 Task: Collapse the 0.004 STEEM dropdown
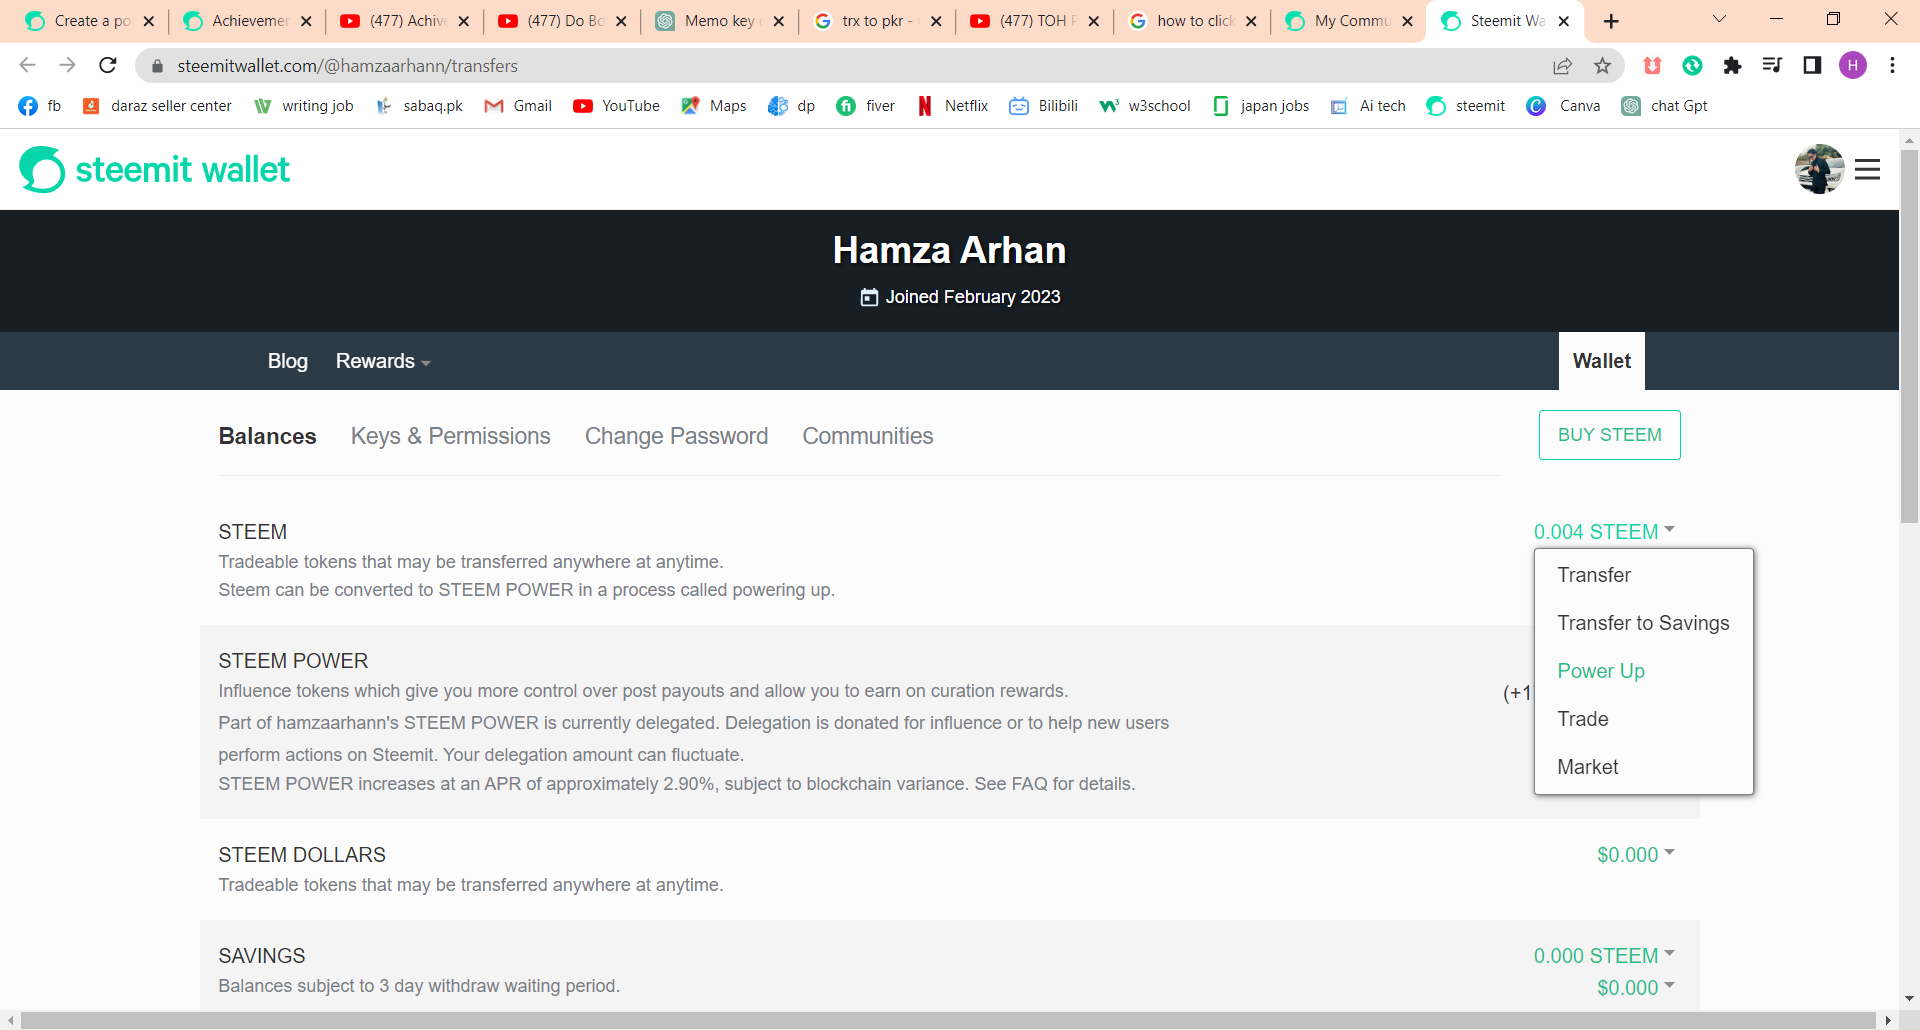coord(1604,532)
